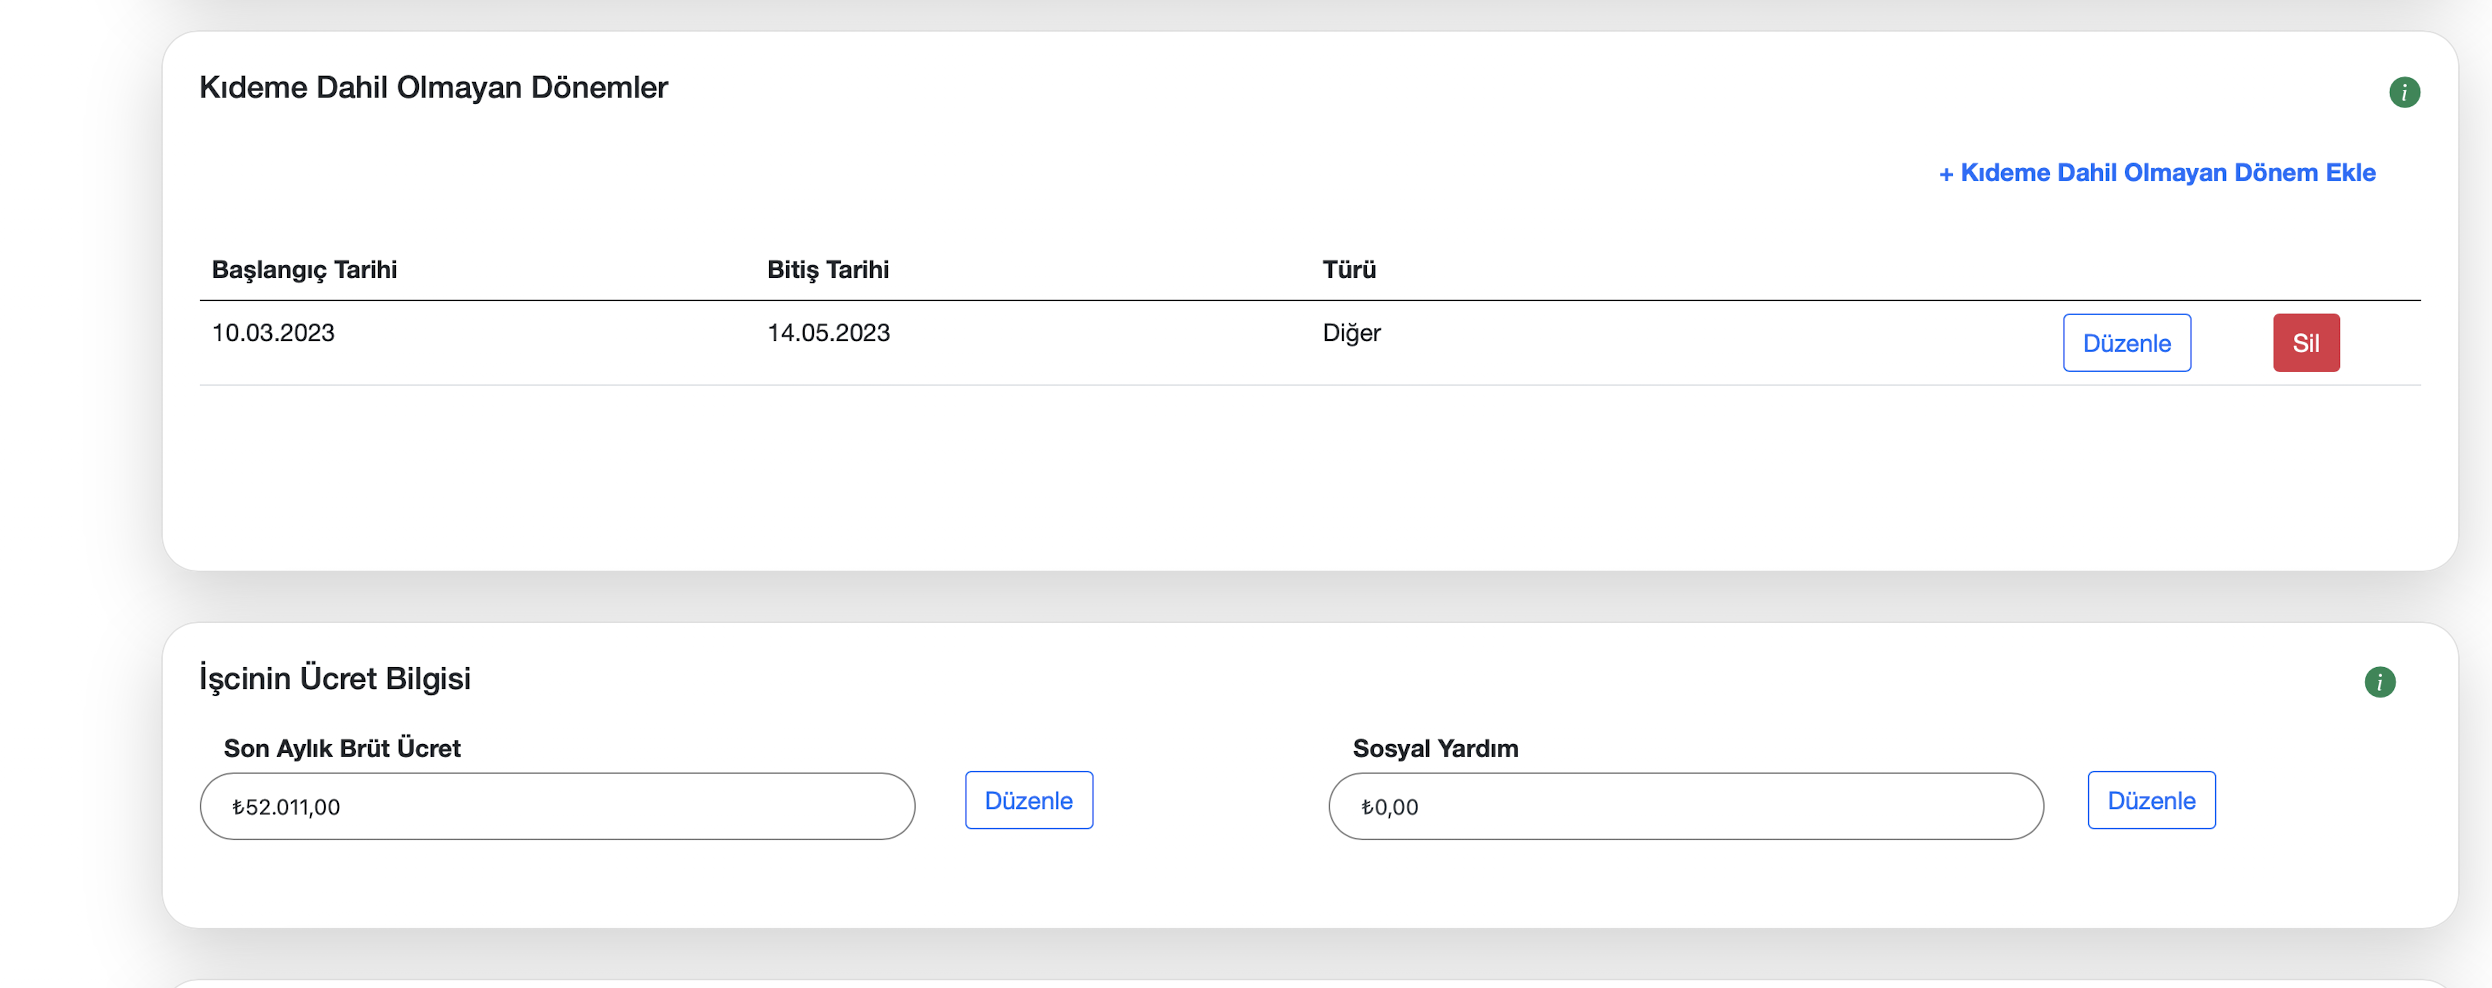2492x988 pixels.
Task: Click the Bitiş Tarihi column header
Action: point(827,270)
